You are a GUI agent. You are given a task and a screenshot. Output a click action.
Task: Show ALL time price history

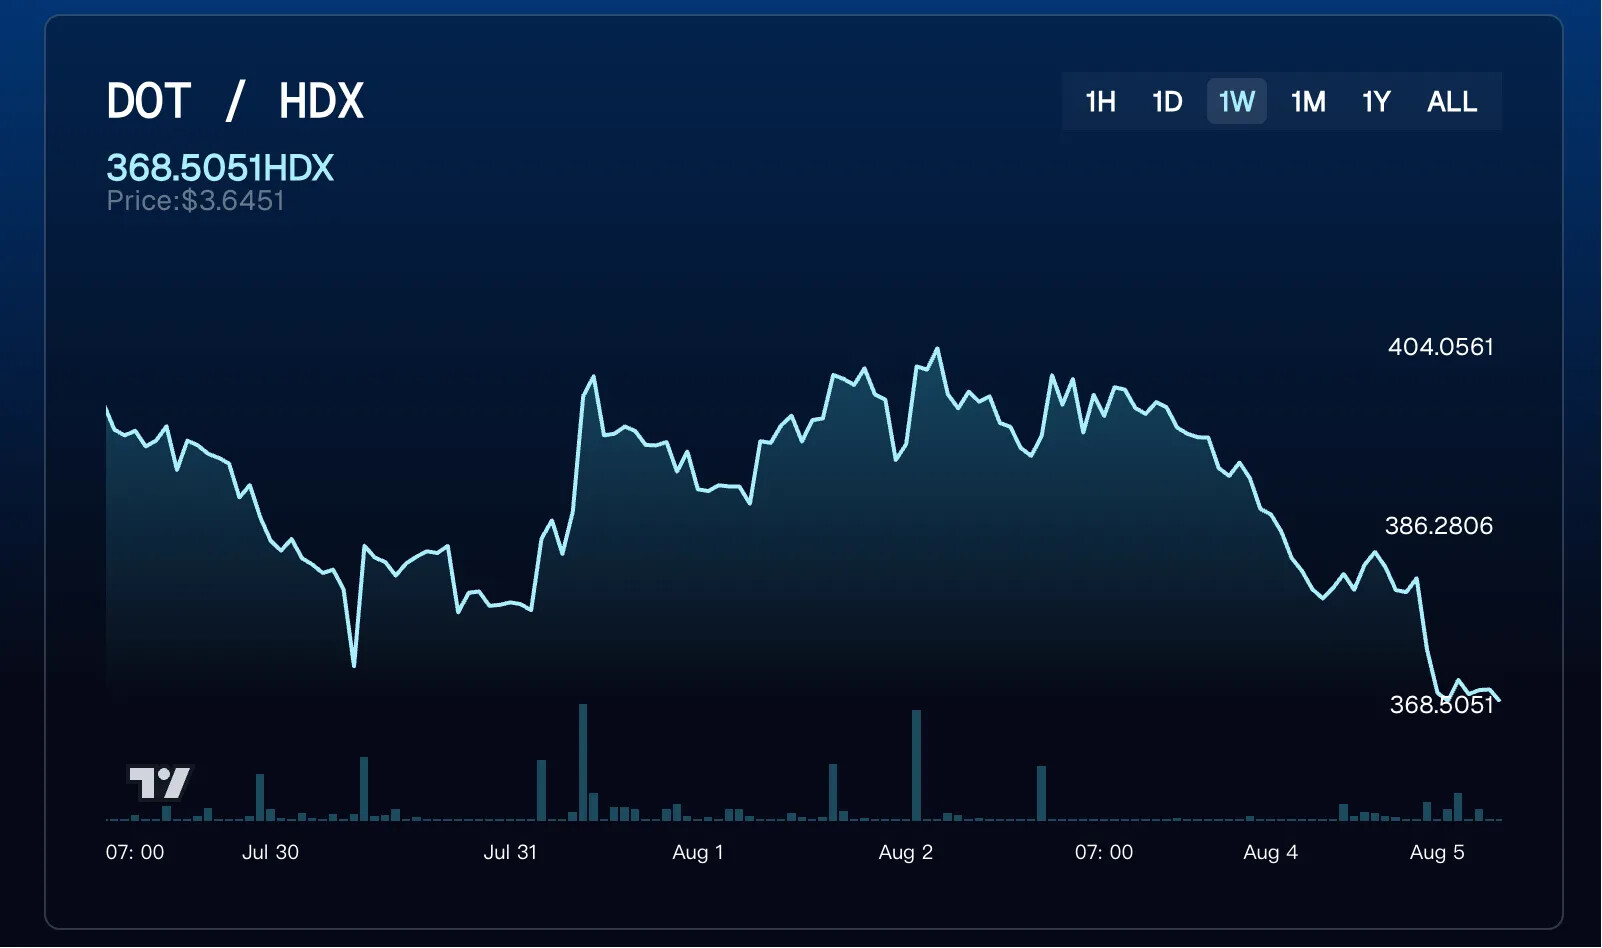pos(1452,101)
